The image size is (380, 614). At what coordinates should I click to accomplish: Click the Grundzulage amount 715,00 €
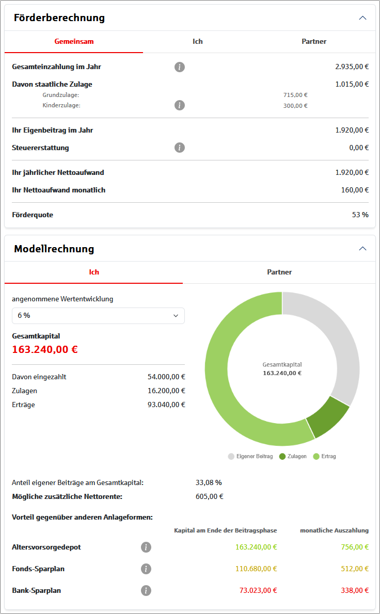tap(295, 95)
